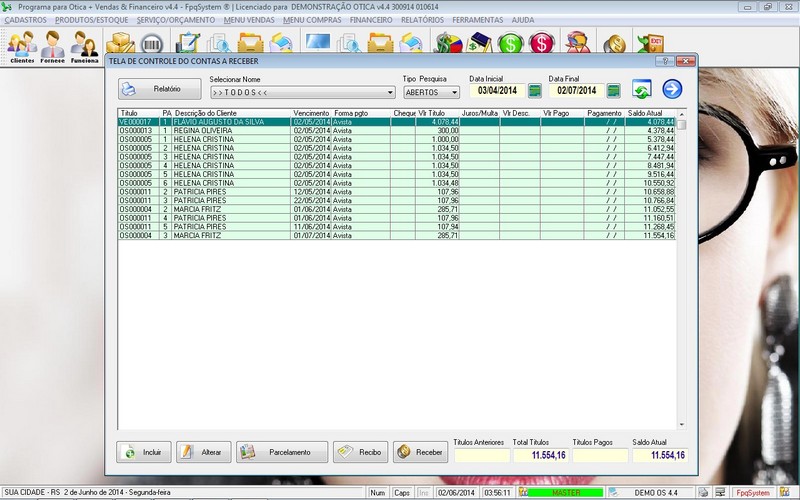The width and height of the screenshot is (800, 500).
Task: Open the FINANCEIRO menu
Action: 371,20
